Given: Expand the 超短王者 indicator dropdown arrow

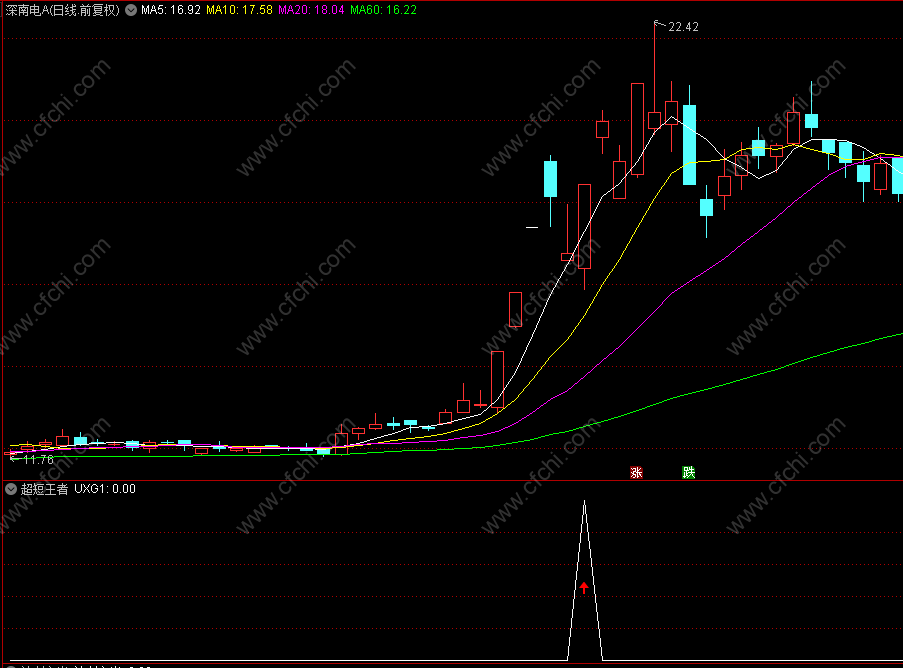Looking at the screenshot, I should (x=10, y=489).
